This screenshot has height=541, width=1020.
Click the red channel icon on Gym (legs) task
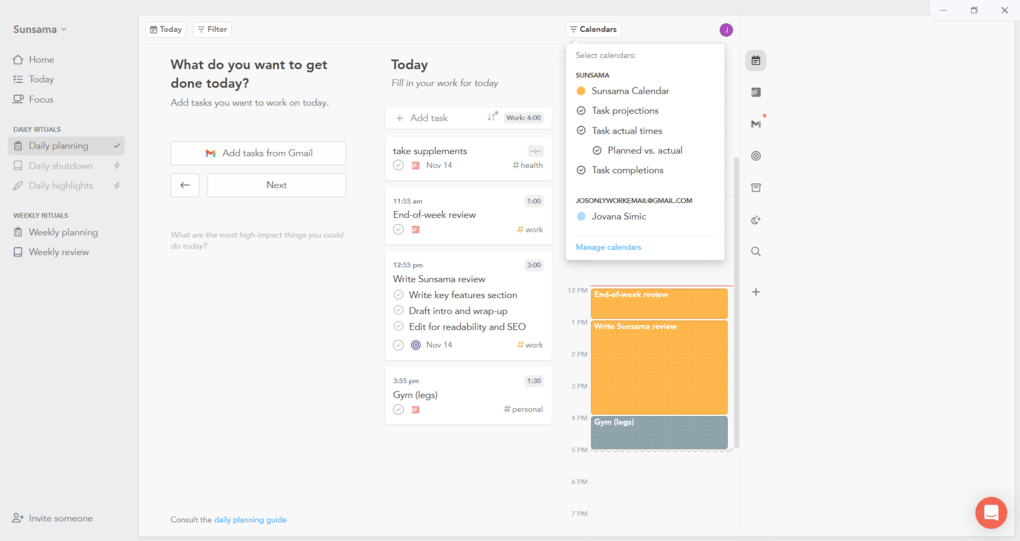pos(416,410)
